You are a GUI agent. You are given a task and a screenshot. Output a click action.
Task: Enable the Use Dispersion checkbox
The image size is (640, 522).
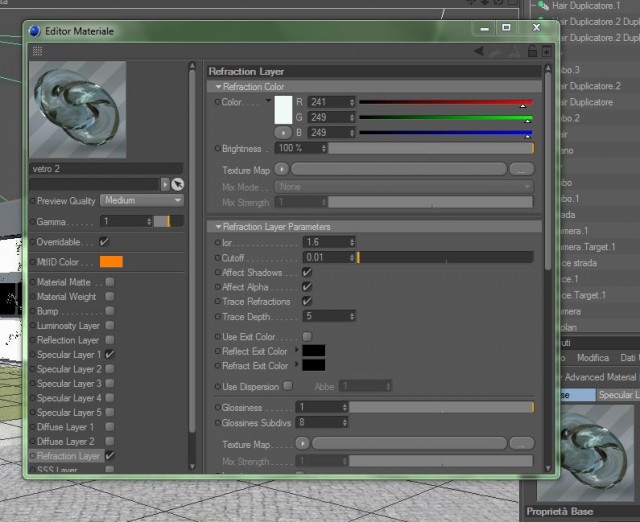[288, 386]
